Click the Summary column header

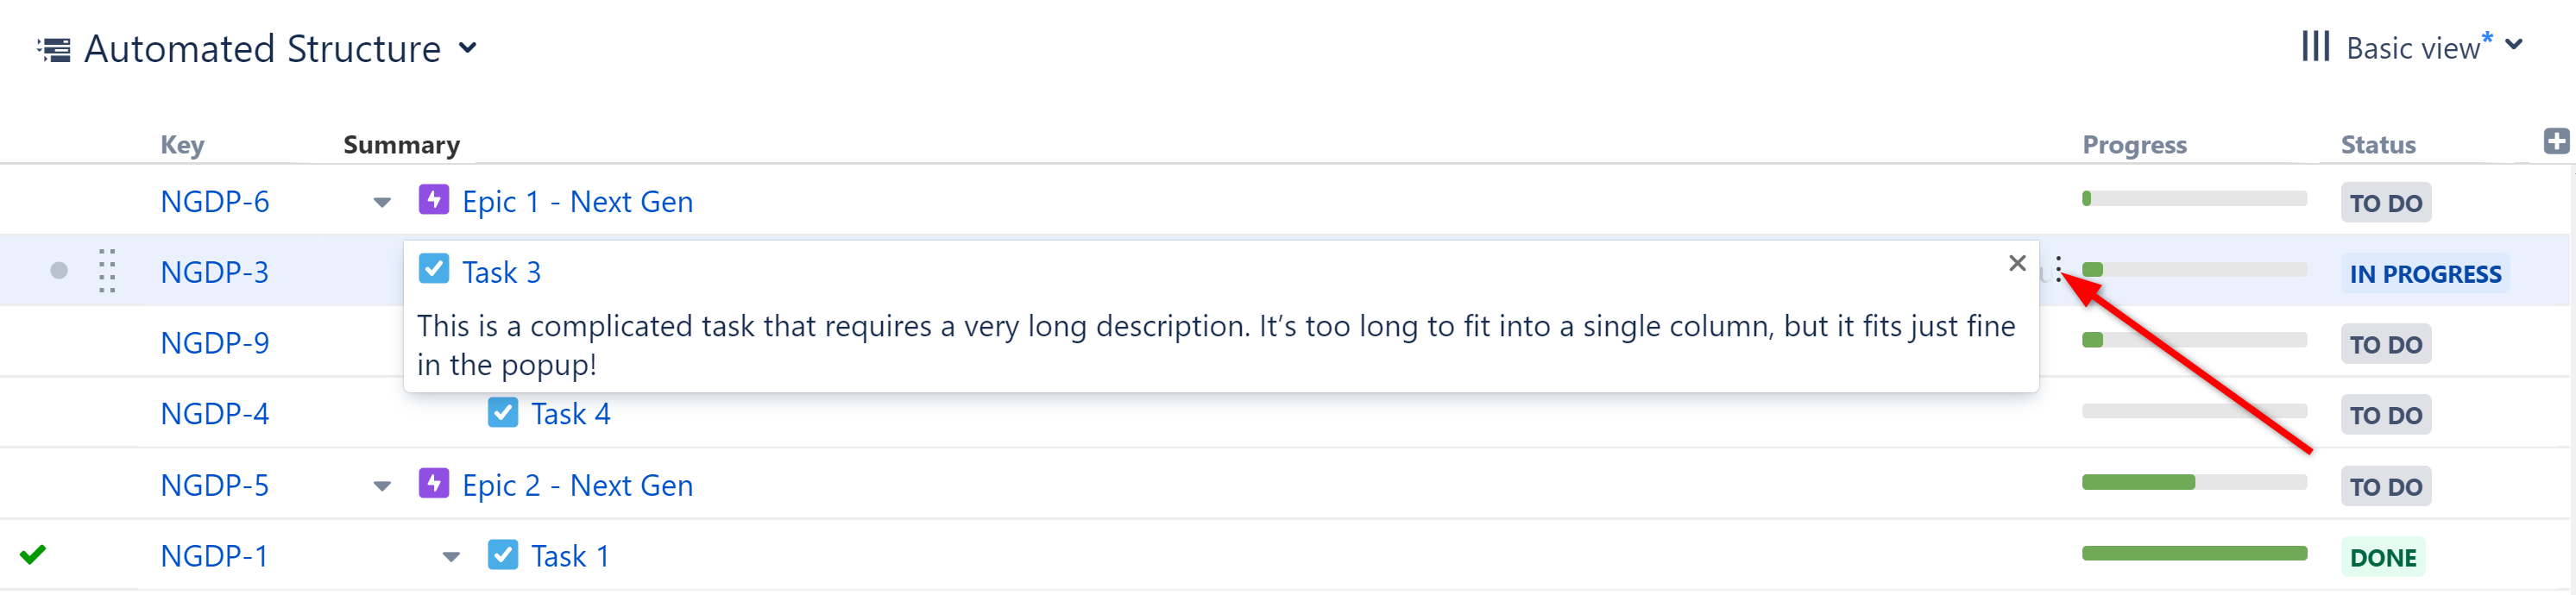click(401, 145)
